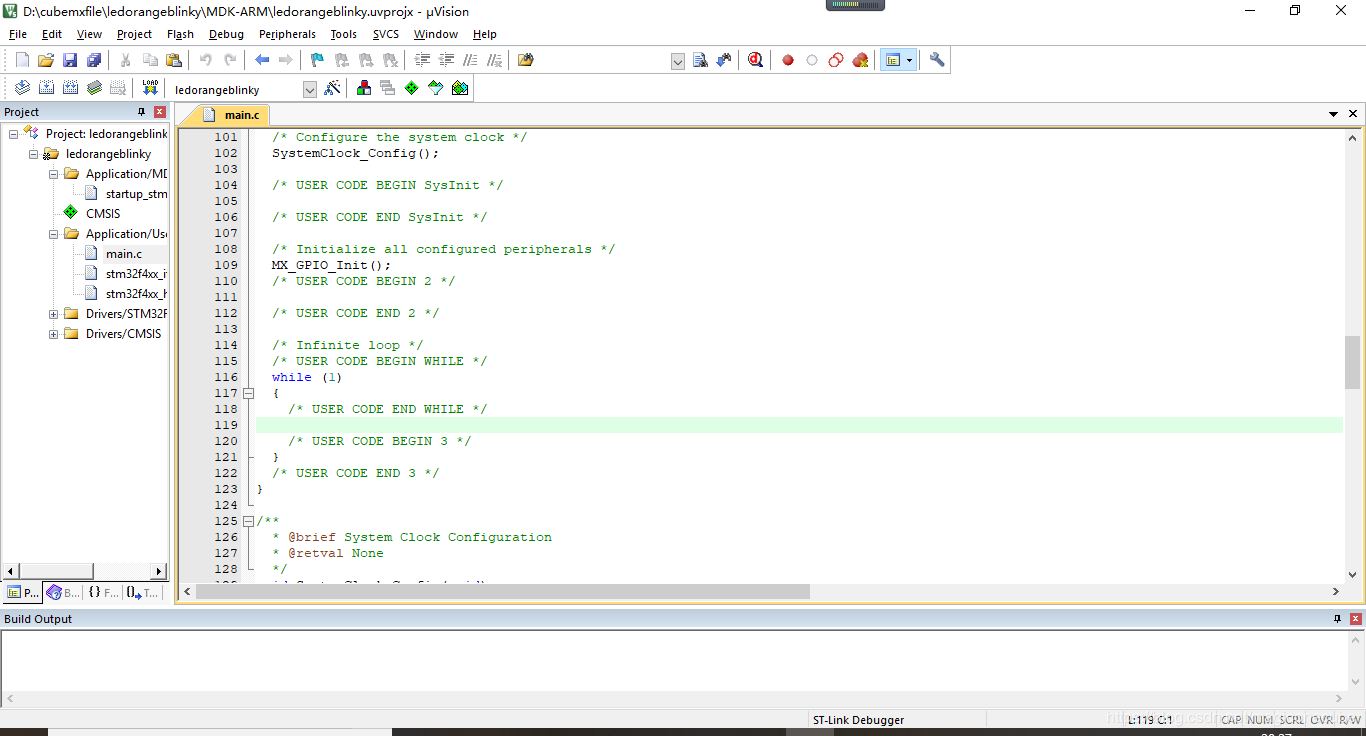Place the cursor on empty line 119
Screen dimensions: 1366x736
[798, 425]
